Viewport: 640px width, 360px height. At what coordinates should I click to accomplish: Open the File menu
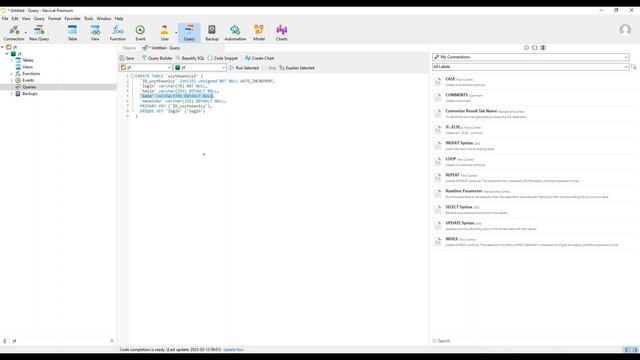coord(5,19)
